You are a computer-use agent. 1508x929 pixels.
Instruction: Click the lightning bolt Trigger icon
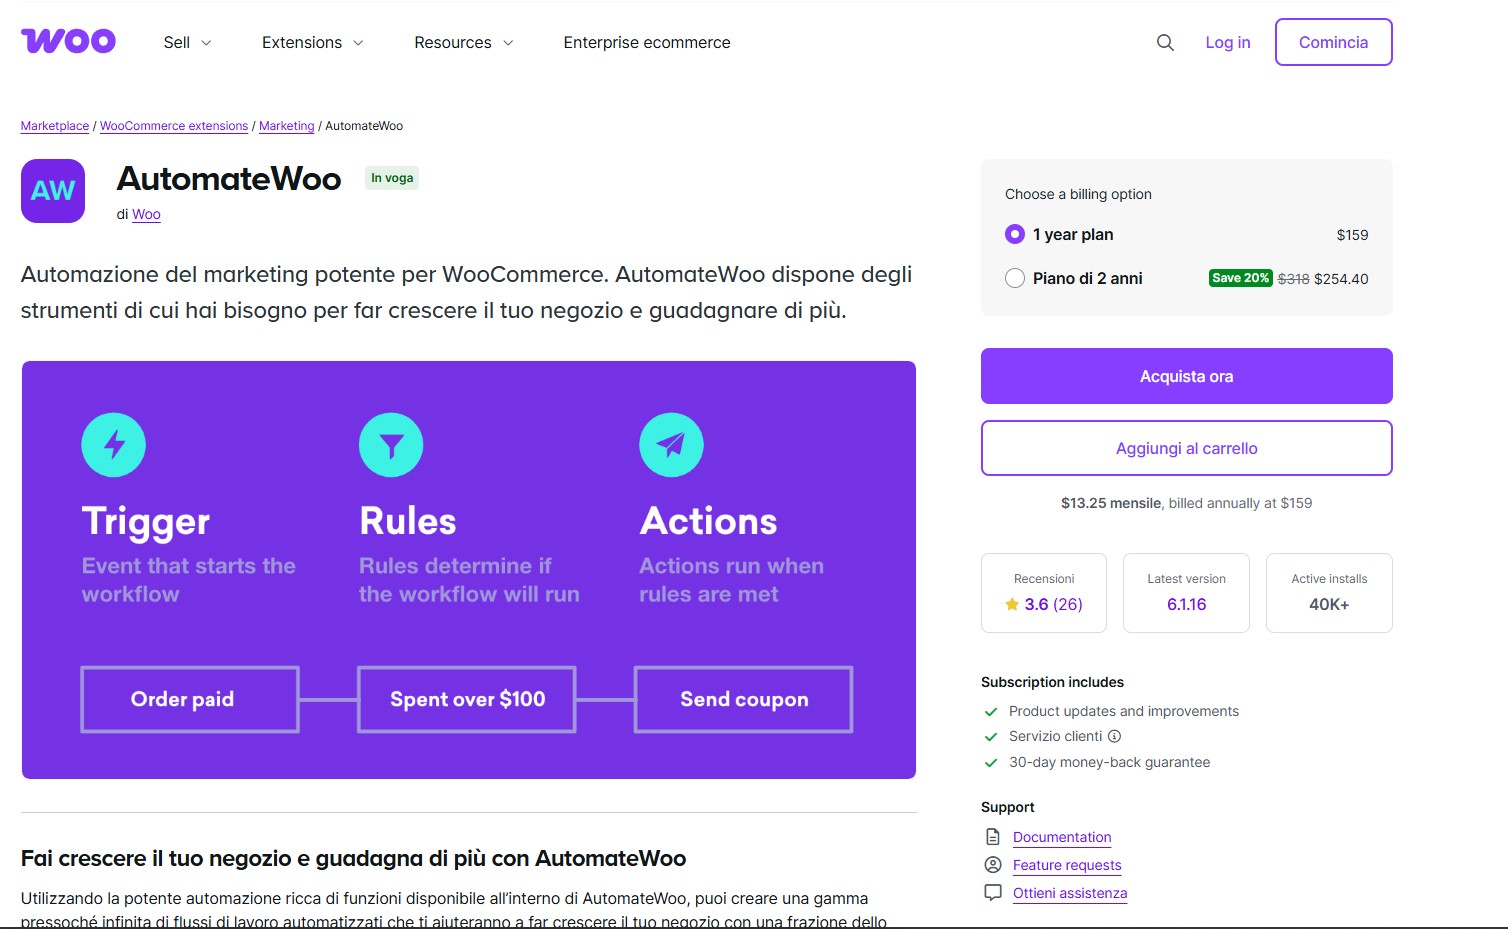113,445
